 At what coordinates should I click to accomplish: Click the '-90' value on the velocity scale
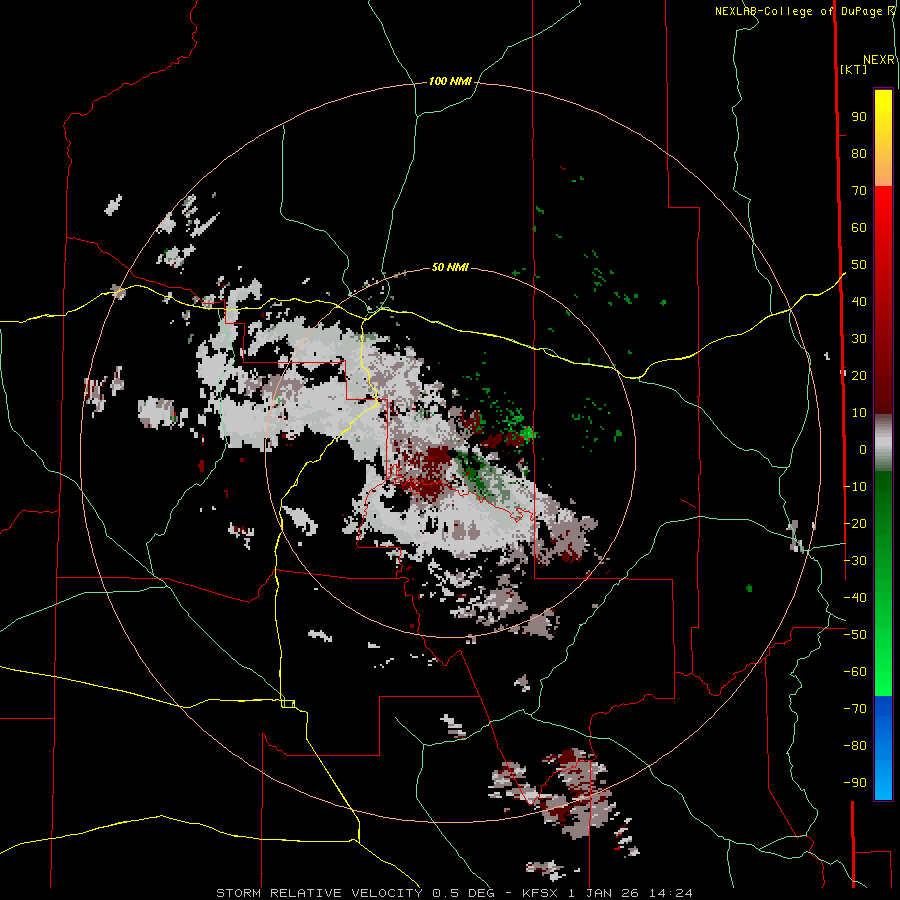coord(855,783)
